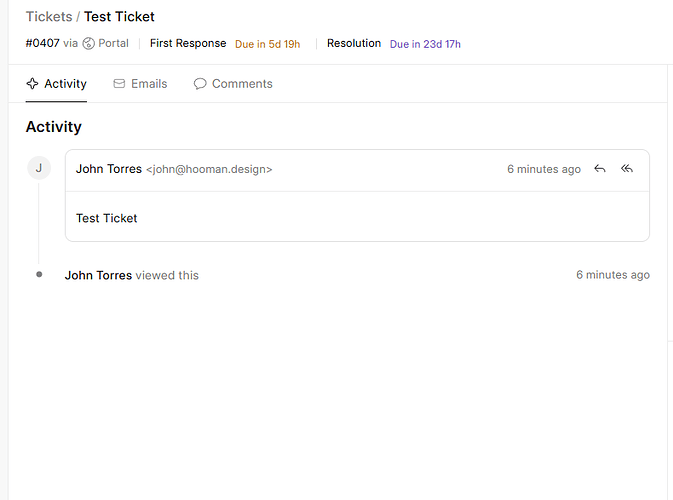
Task: Open the Comments tab
Action: (233, 83)
